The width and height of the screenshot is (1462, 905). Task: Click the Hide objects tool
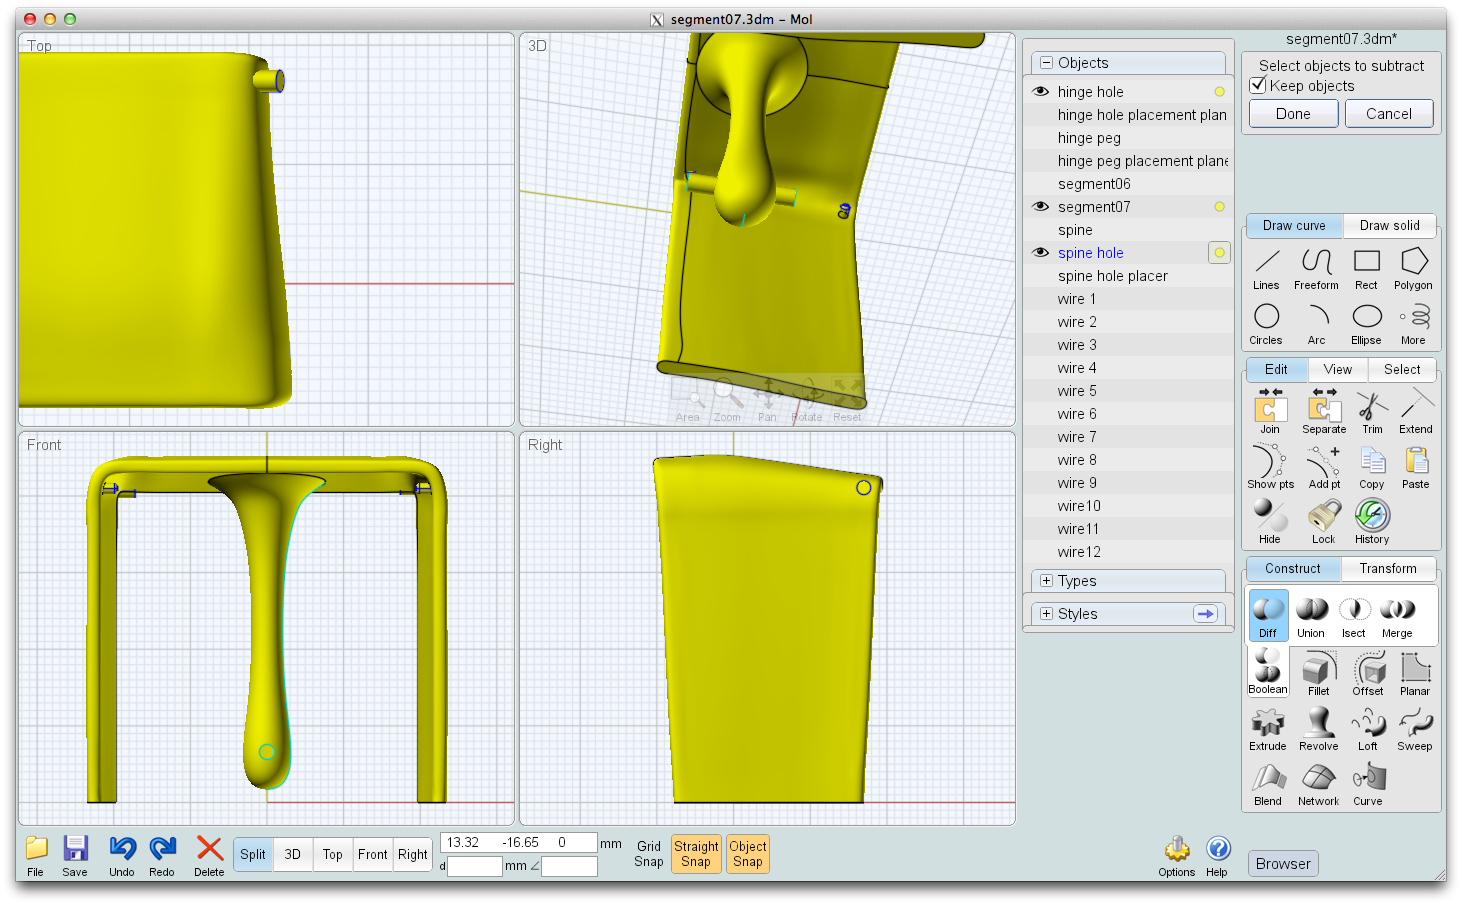coord(1270,522)
